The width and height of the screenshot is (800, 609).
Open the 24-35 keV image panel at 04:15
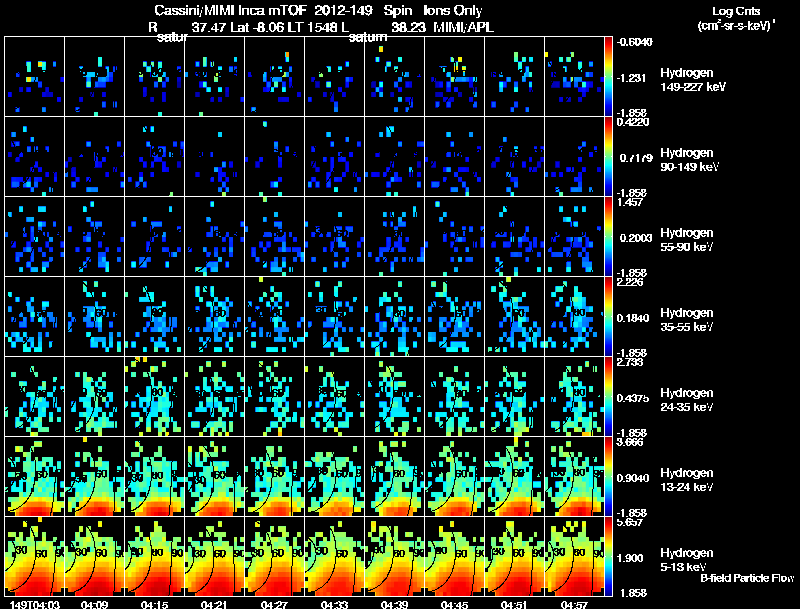[x=155, y=397]
